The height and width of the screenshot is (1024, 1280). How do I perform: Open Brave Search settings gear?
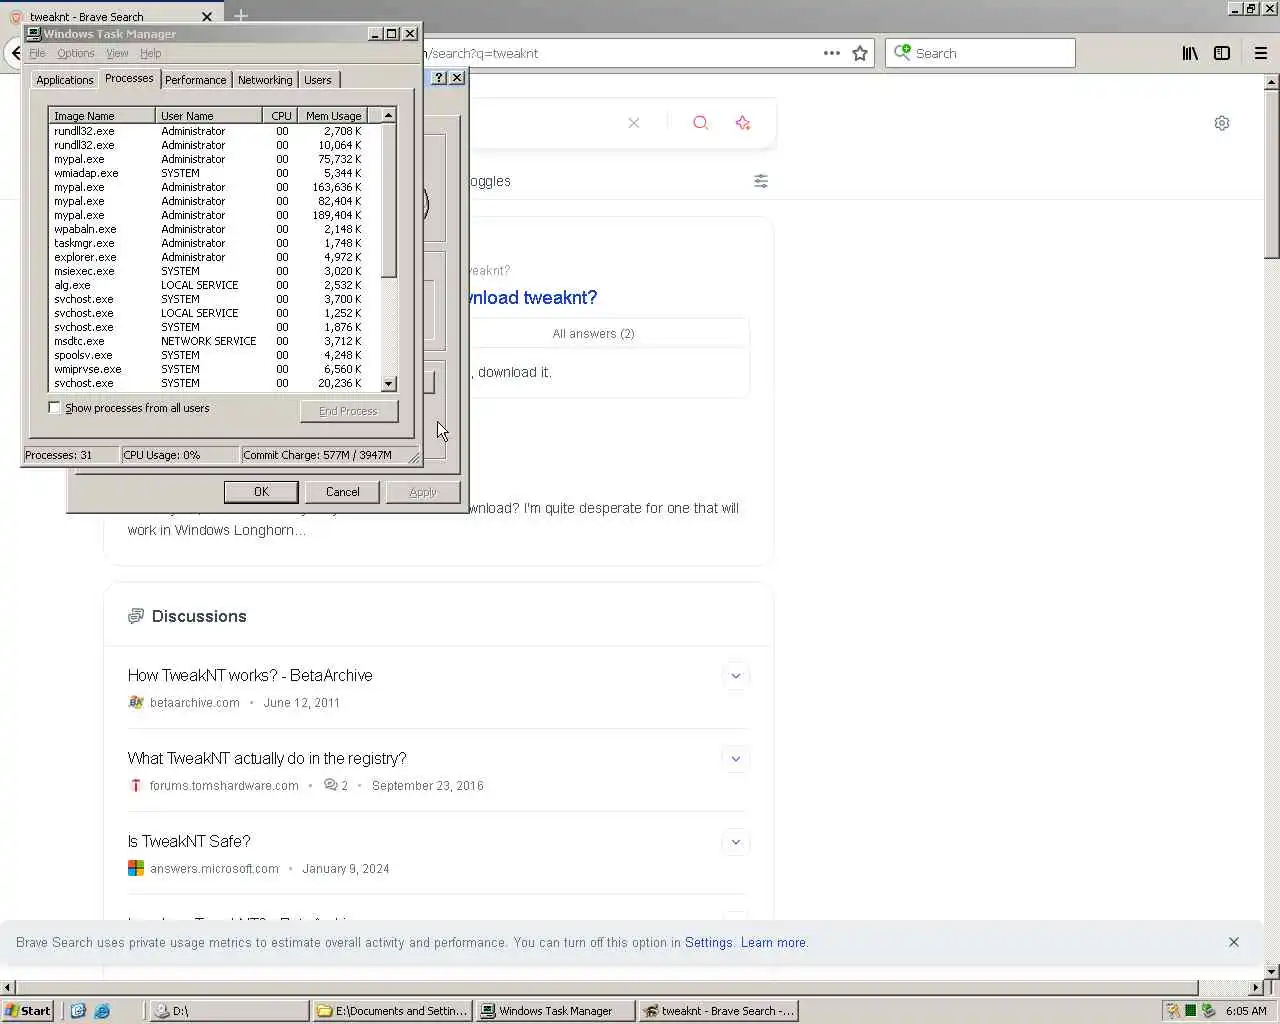tap(1222, 123)
